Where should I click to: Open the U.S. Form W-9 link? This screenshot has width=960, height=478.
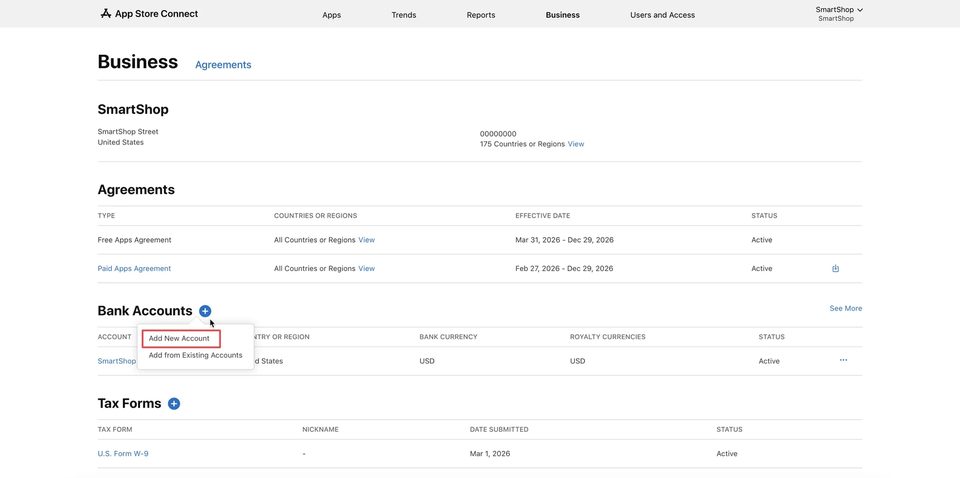(x=122, y=454)
